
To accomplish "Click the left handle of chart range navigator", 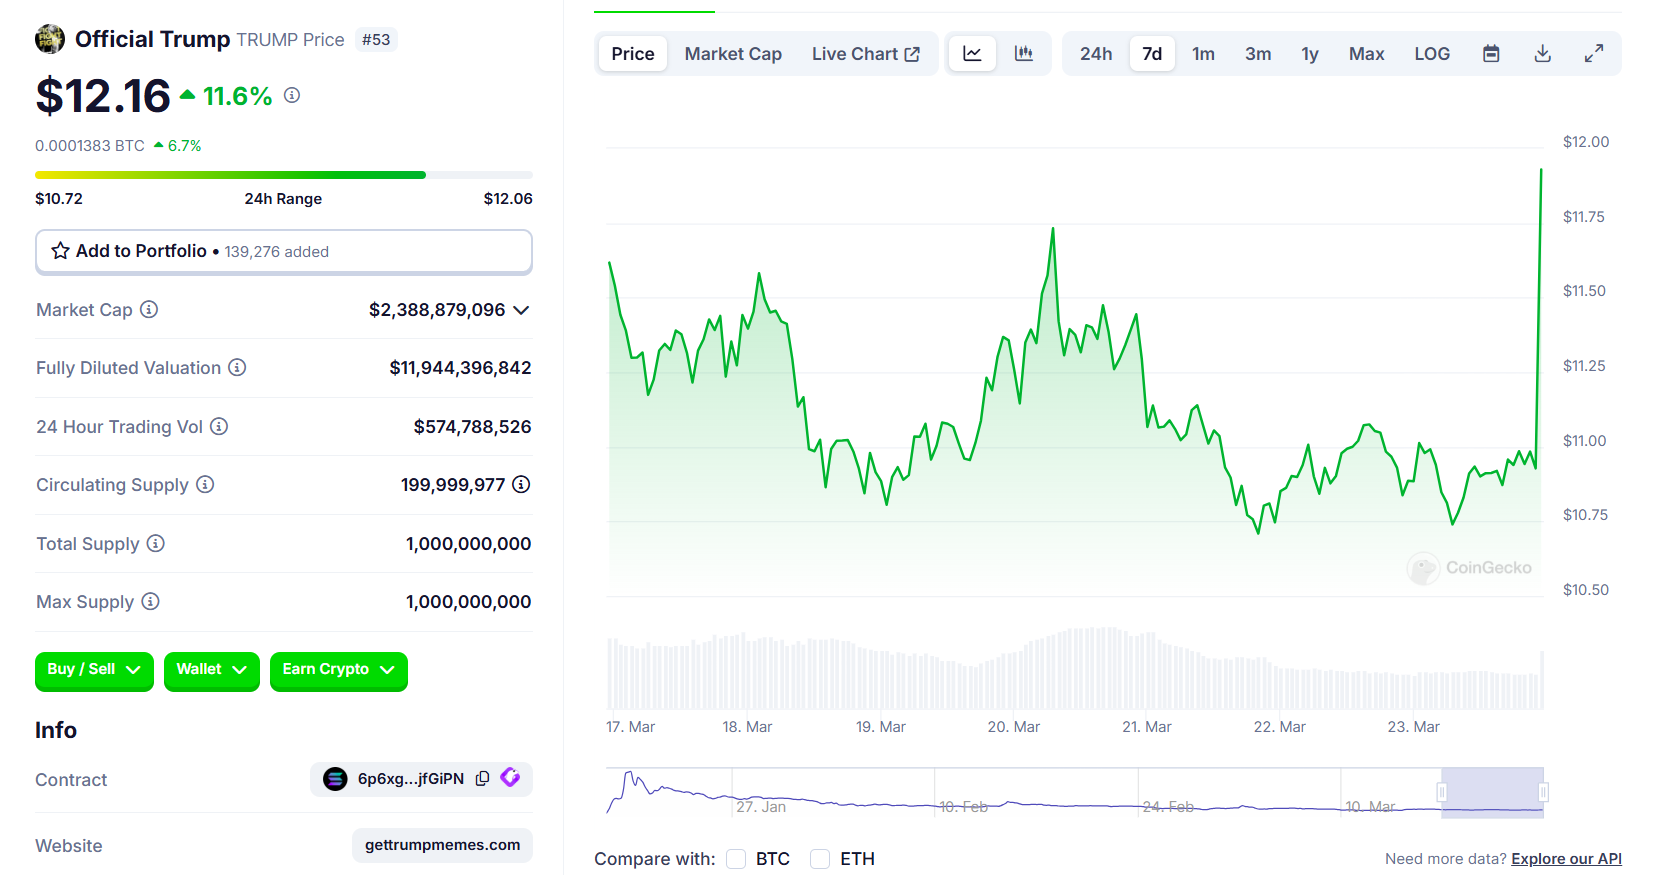I will tap(1442, 793).
